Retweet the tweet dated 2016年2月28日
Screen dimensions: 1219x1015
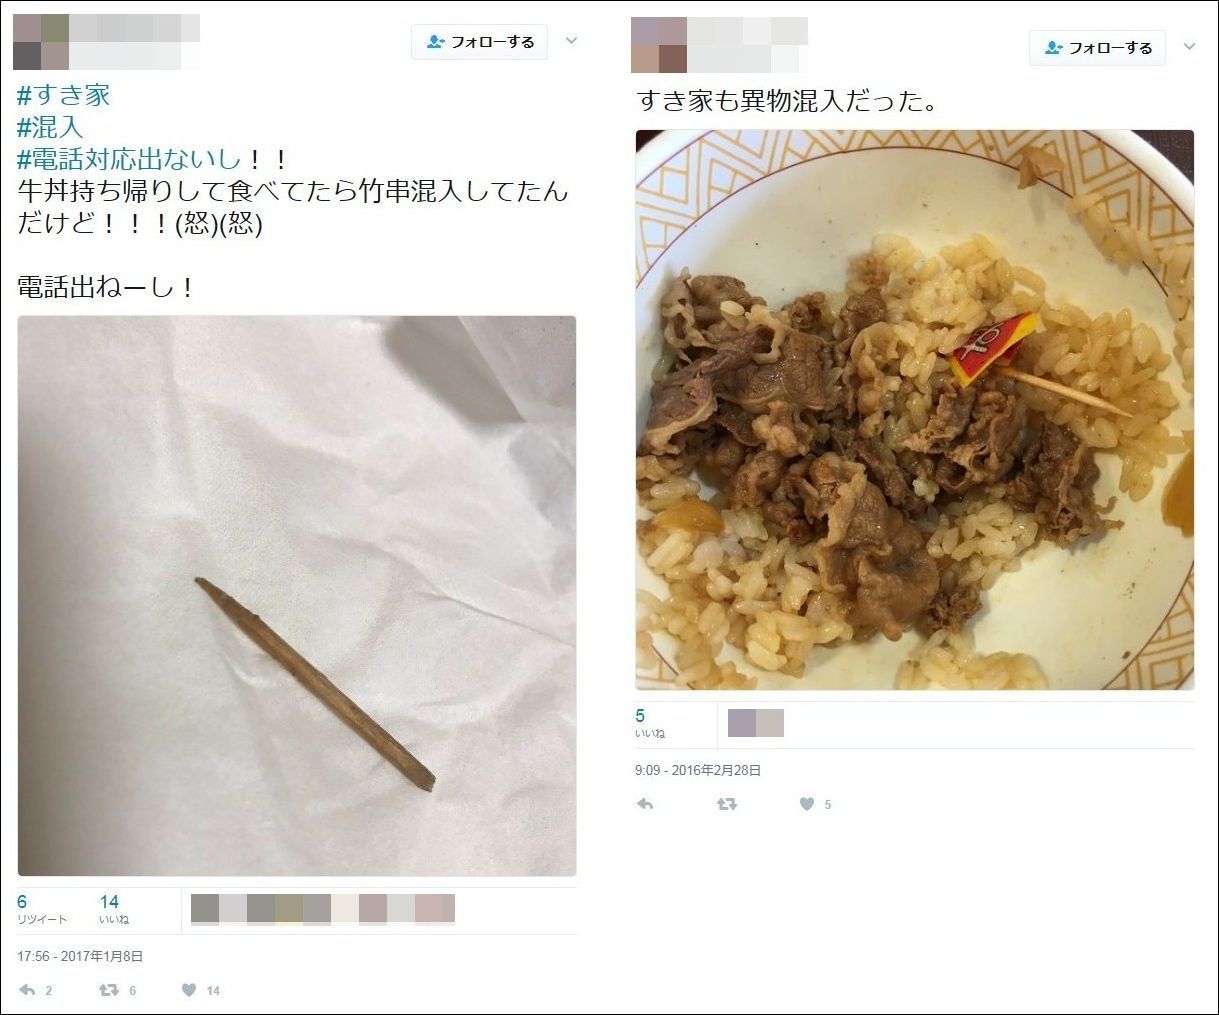coord(727,804)
